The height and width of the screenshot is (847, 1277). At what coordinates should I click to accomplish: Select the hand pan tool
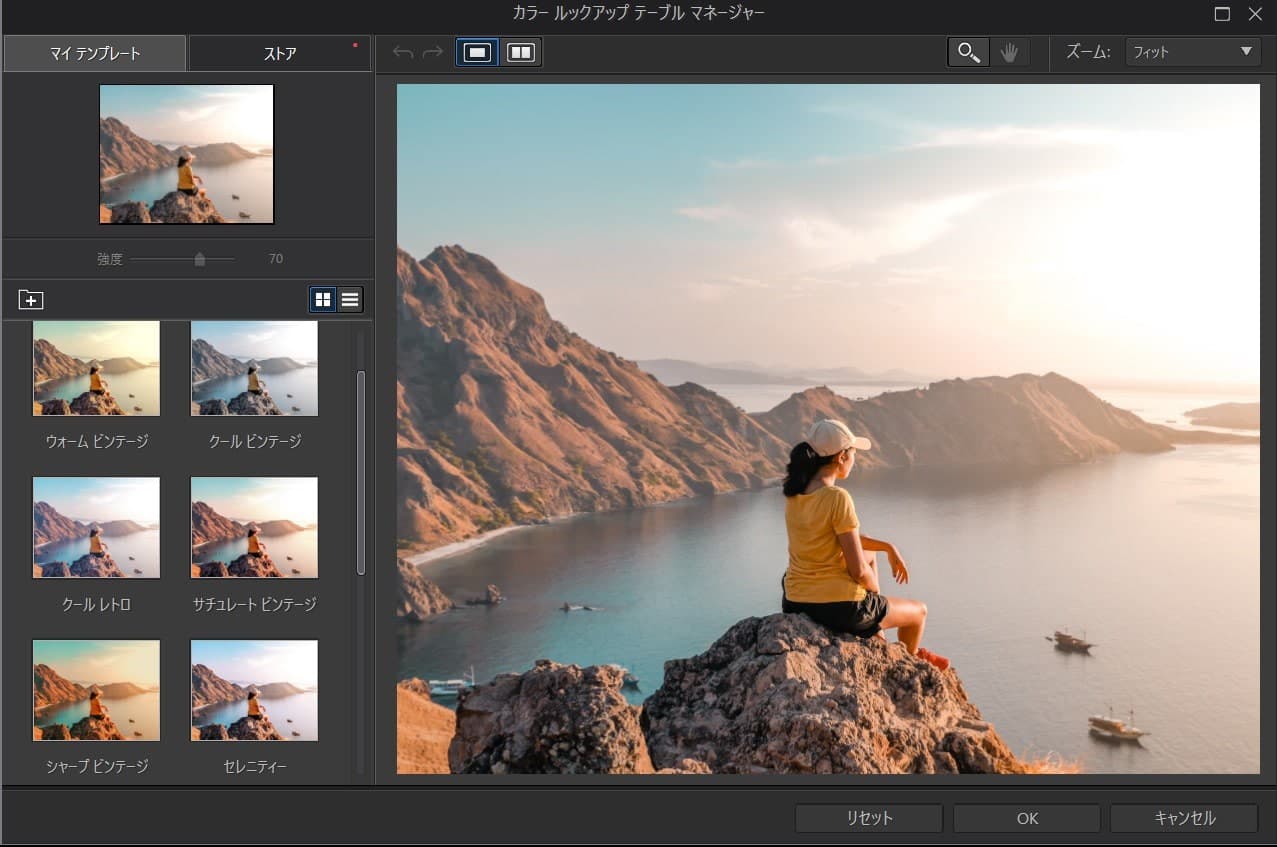tap(1009, 52)
